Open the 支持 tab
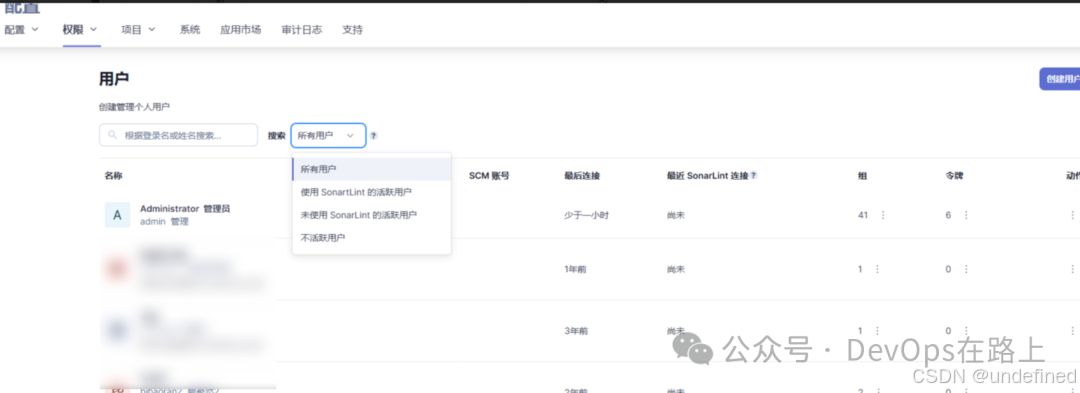The image size is (1080, 393). tap(352, 30)
